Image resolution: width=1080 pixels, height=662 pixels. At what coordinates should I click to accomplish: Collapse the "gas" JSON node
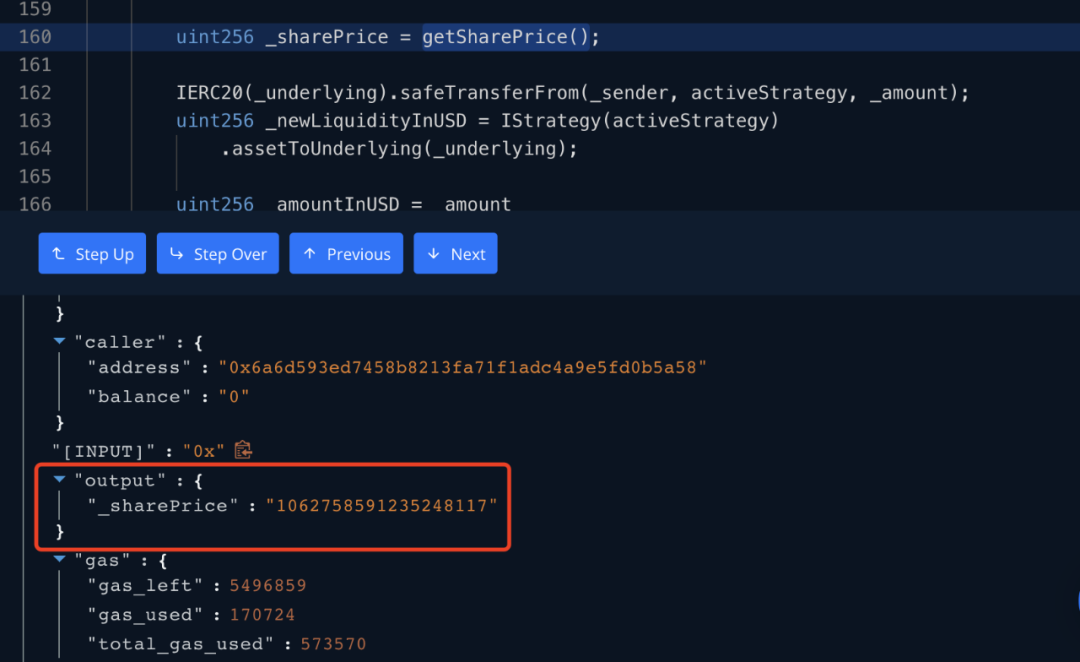pyautogui.click(x=60, y=560)
